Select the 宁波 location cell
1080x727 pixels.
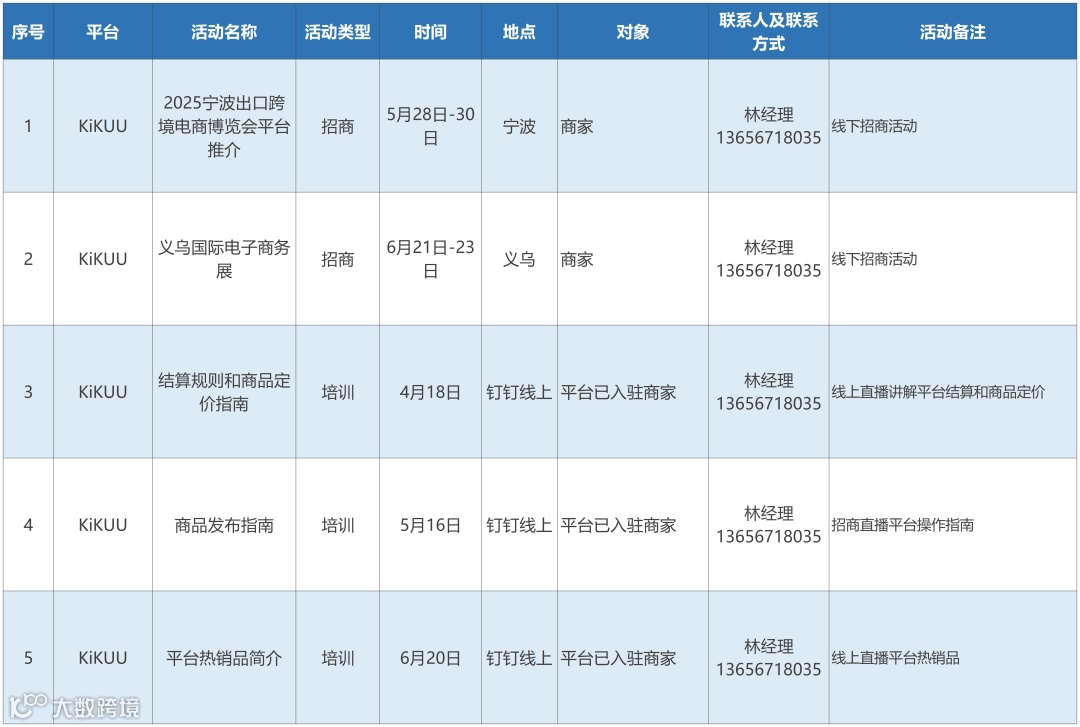[519, 126]
